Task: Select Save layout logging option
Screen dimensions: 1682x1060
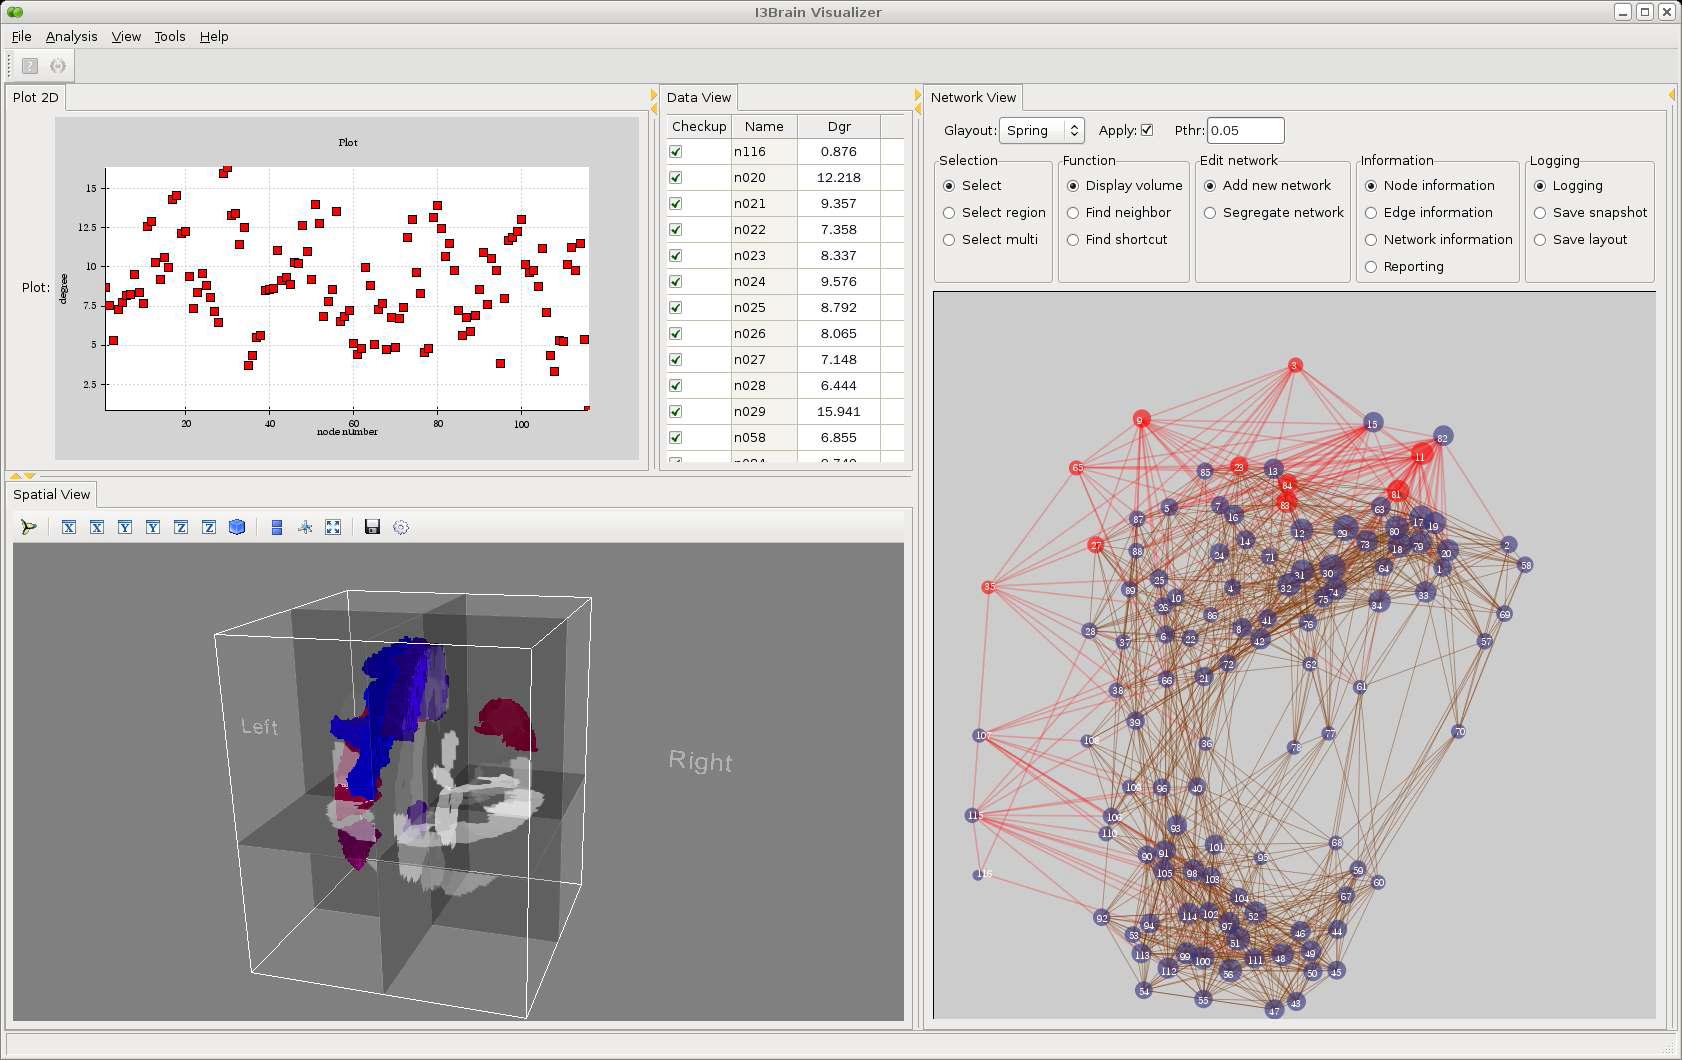Action: point(1580,240)
